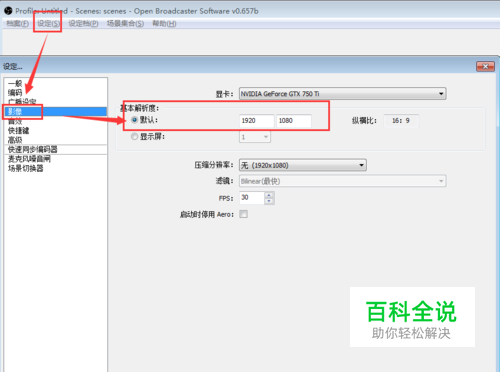Screen dimensions: 500x372
Task: Select 音效 in the settings list
Action: 56,121
